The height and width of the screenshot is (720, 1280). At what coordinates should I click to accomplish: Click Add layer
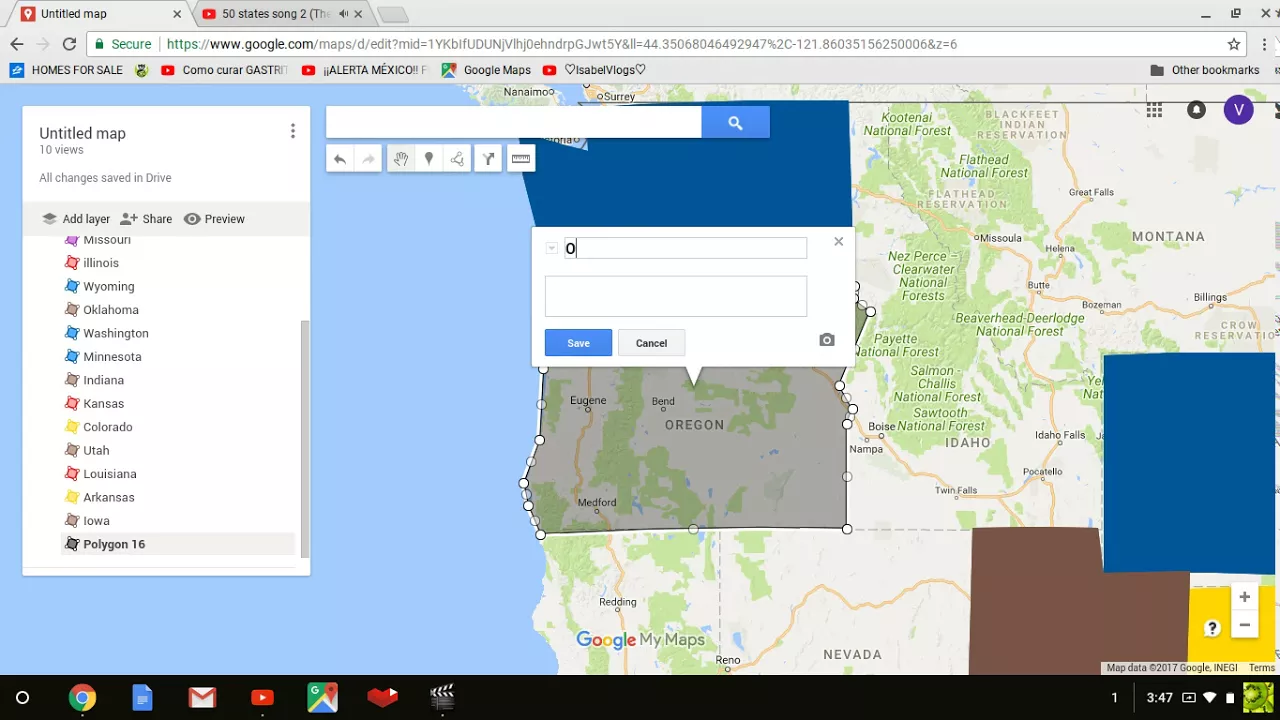(76, 219)
